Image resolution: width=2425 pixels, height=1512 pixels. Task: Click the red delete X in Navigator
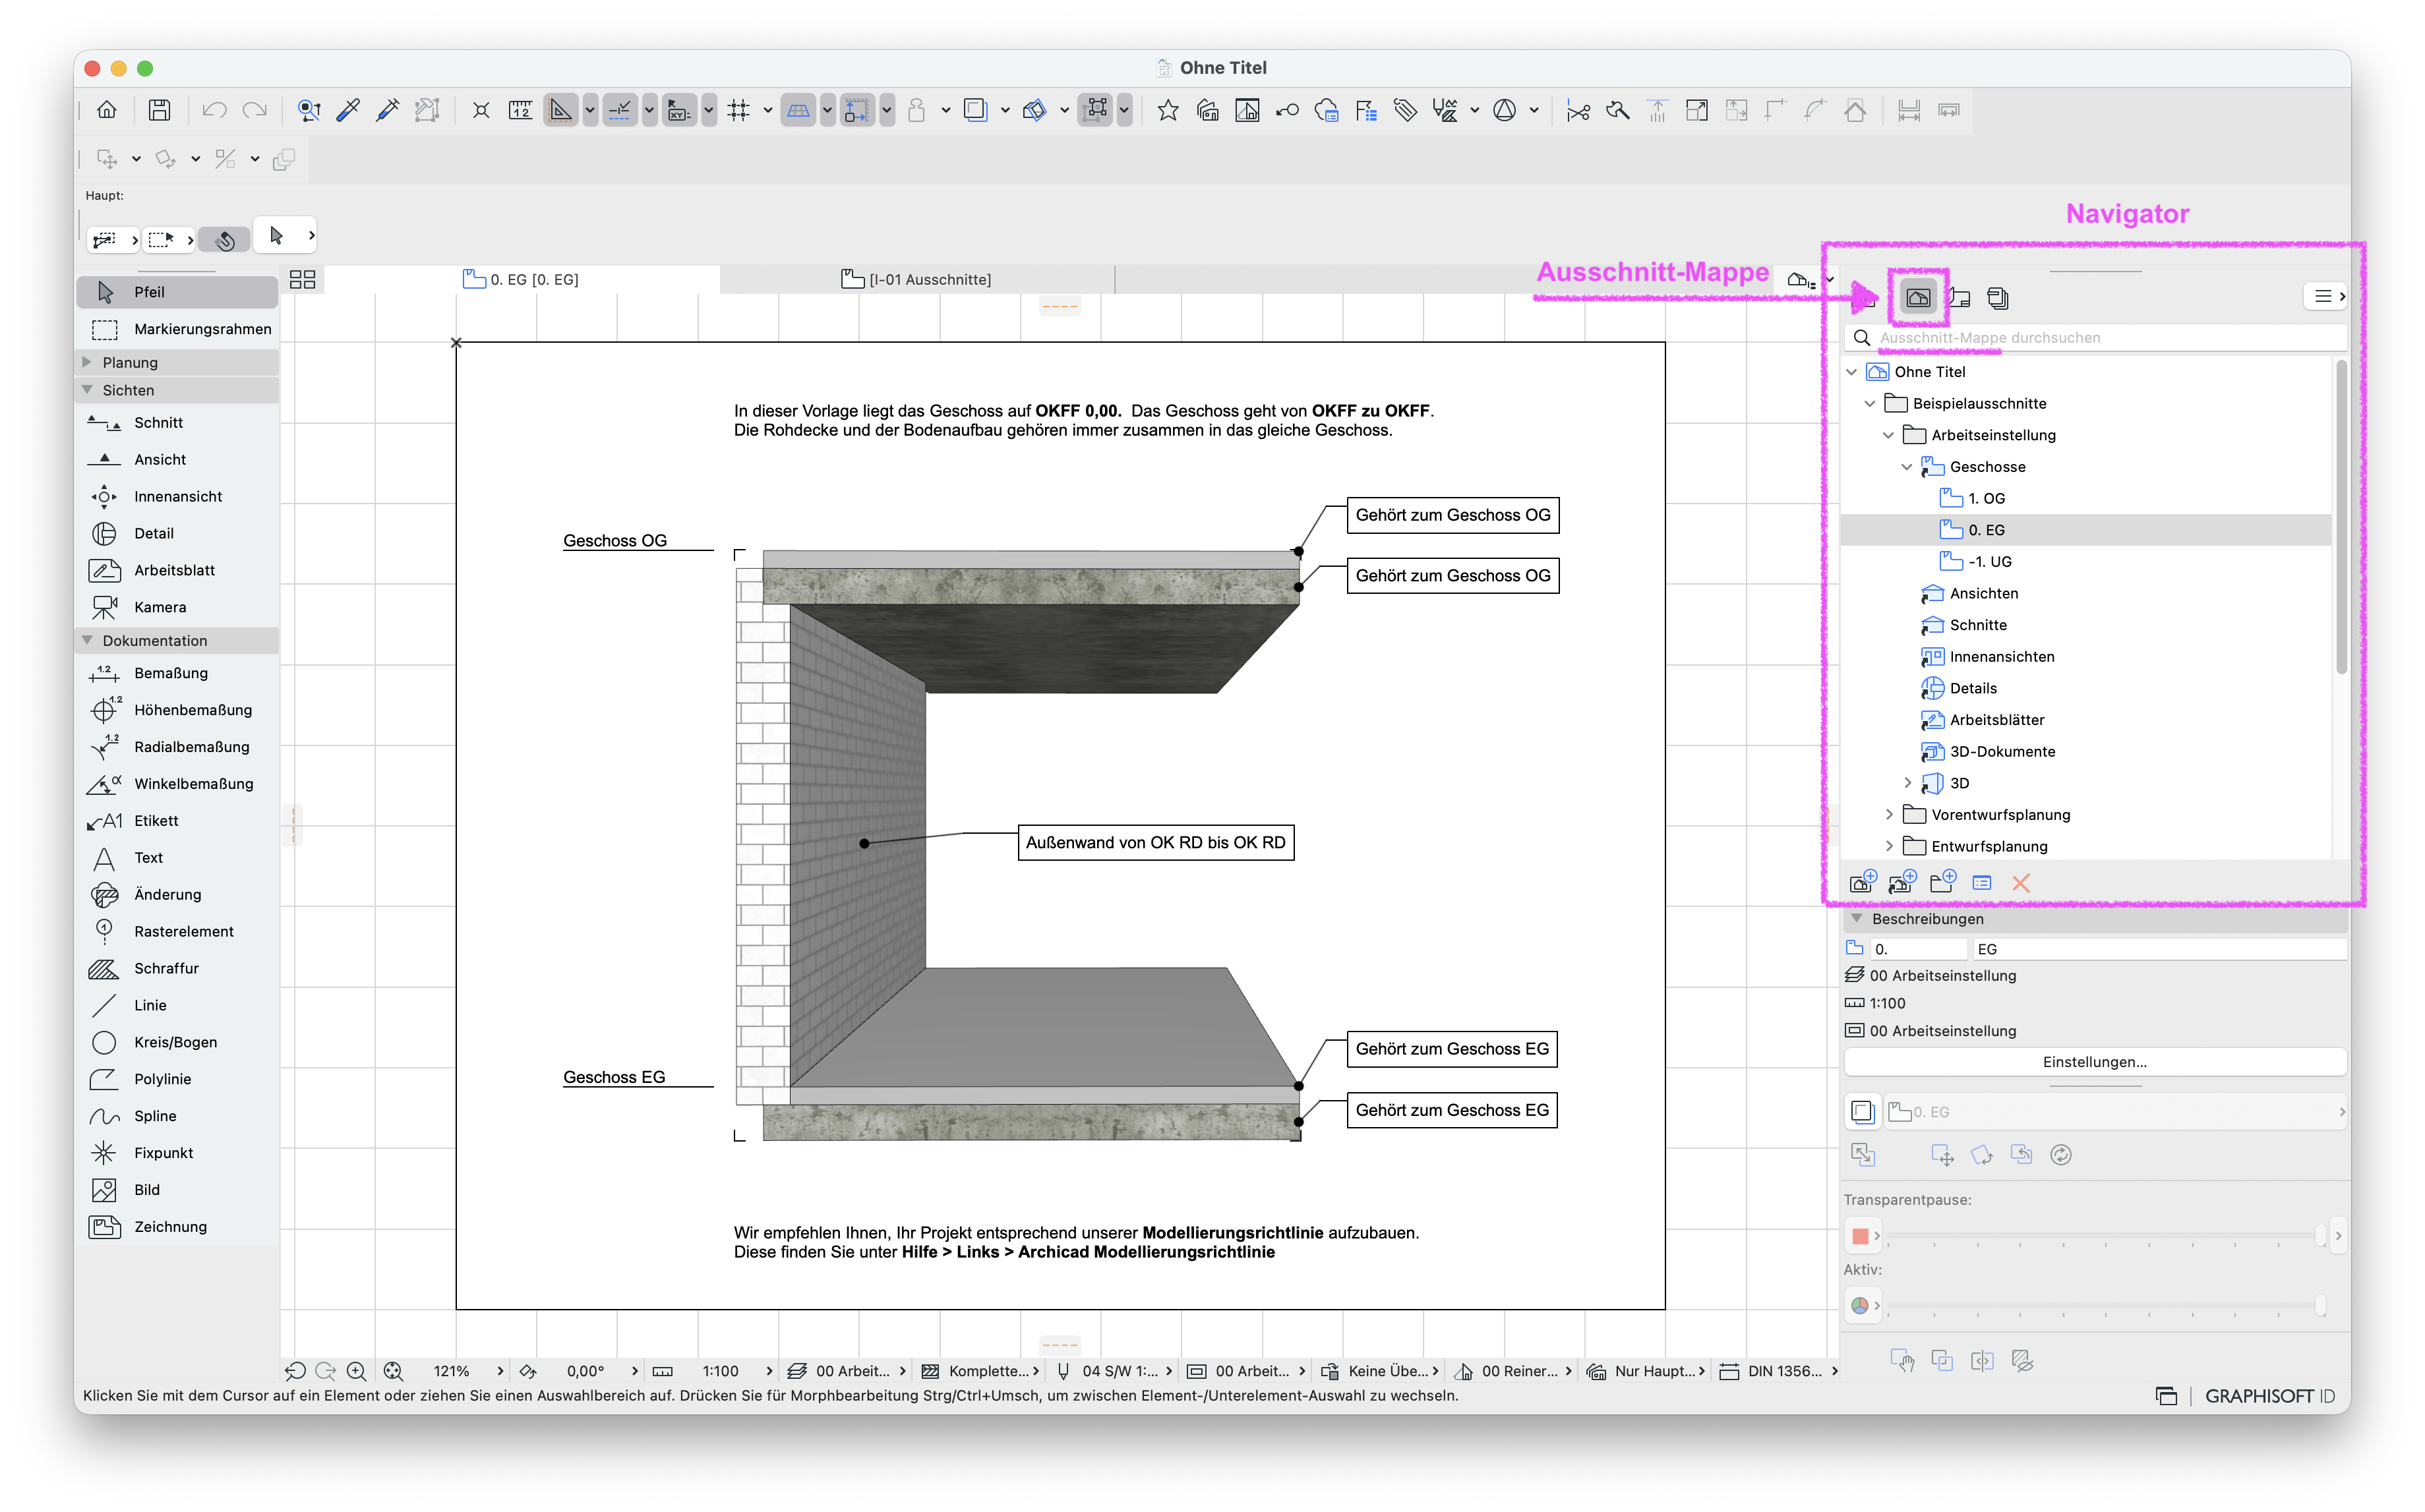click(x=2020, y=882)
